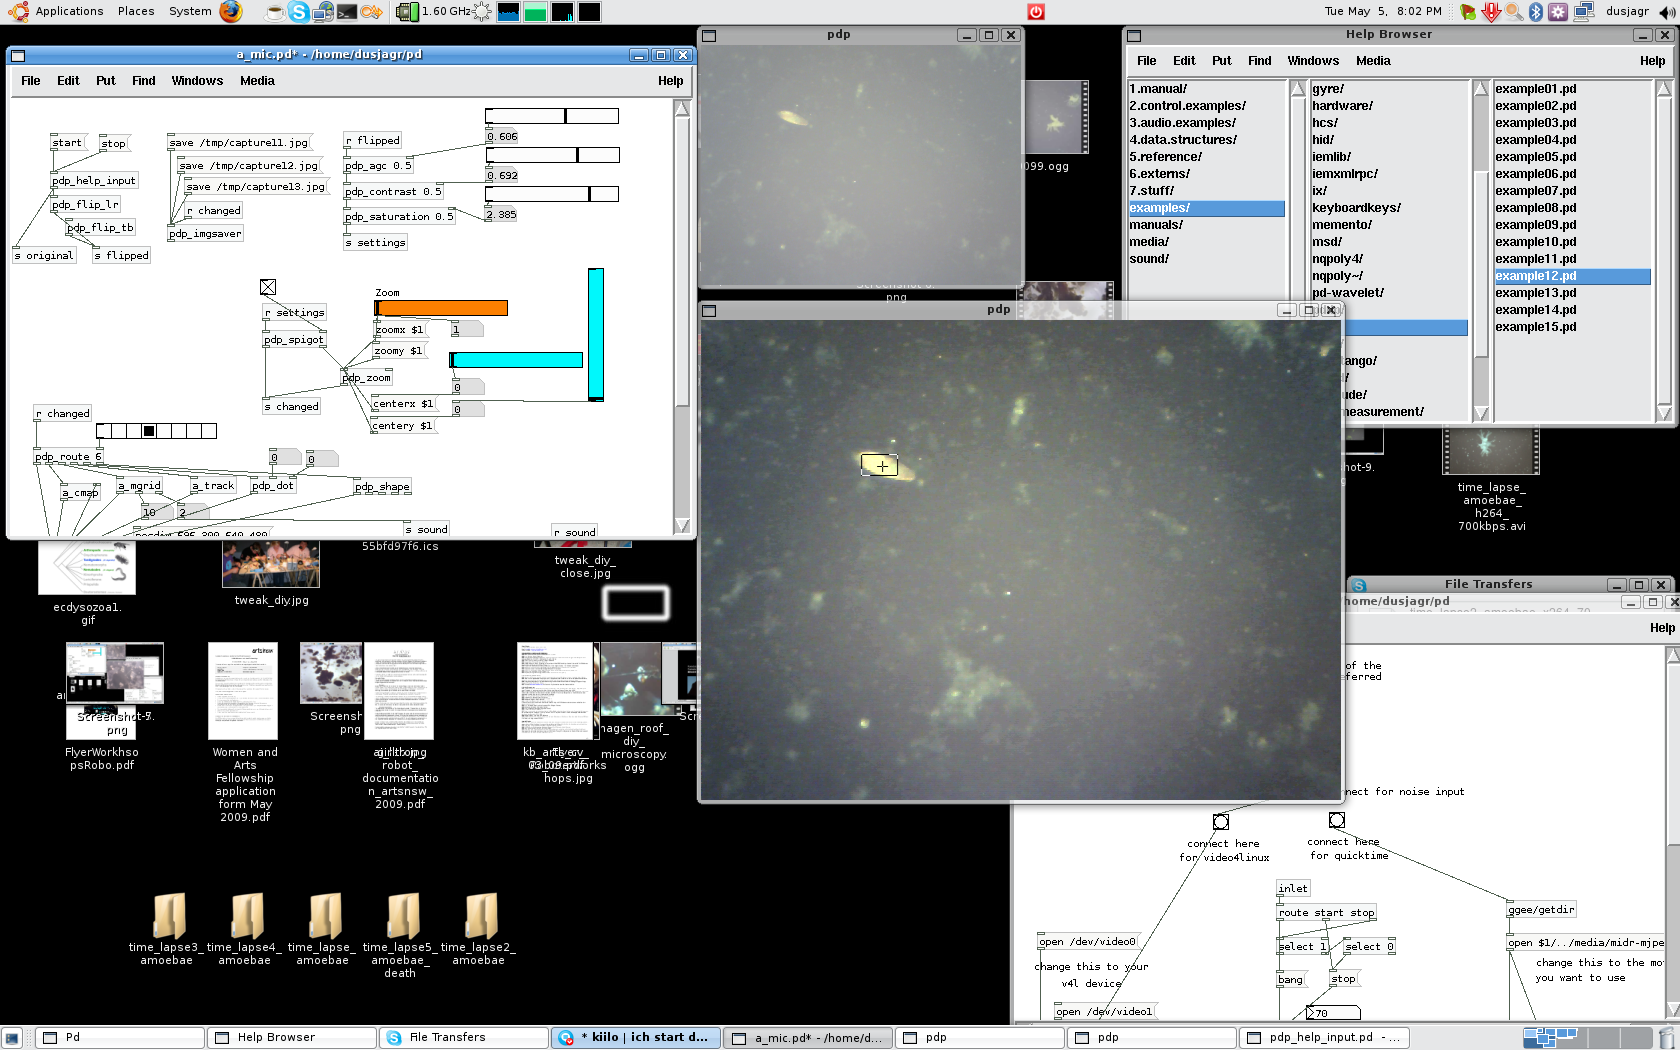Click save /tmp/capture12.jpg message
The image size is (1680, 1050).
(250, 166)
